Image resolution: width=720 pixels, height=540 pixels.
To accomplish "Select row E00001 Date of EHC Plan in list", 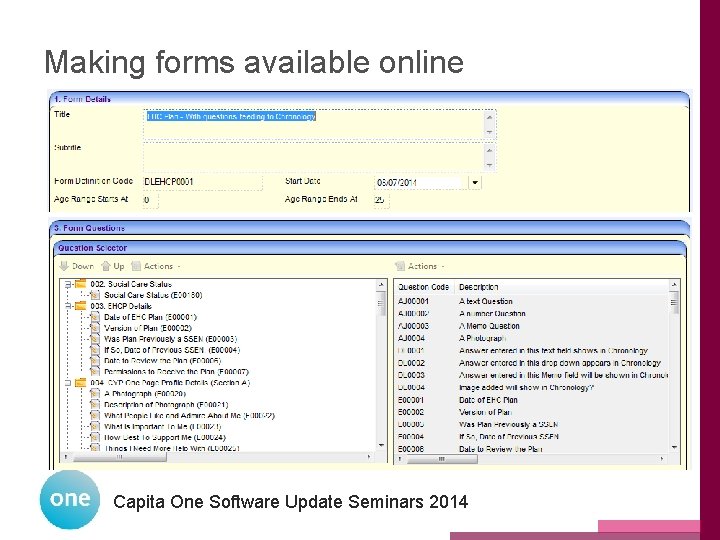I will tap(532, 400).
